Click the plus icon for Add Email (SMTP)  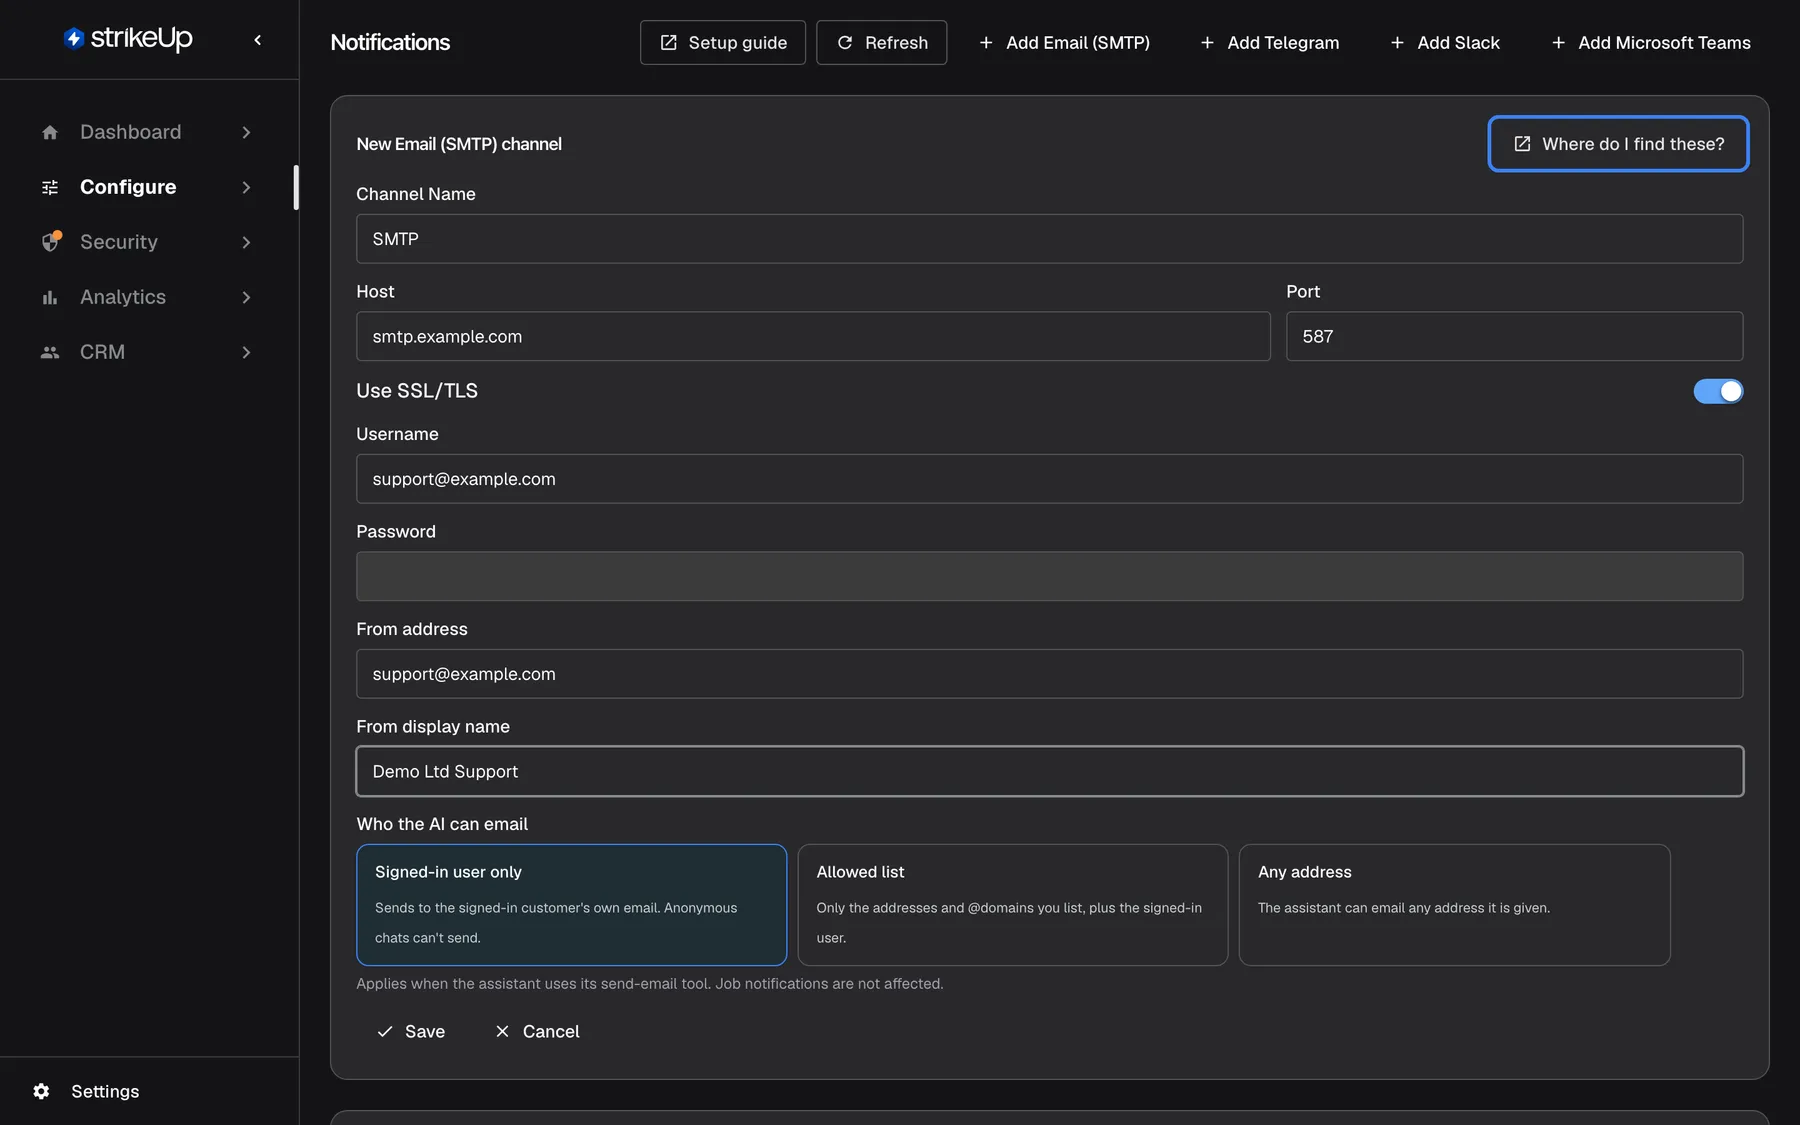pos(986,43)
